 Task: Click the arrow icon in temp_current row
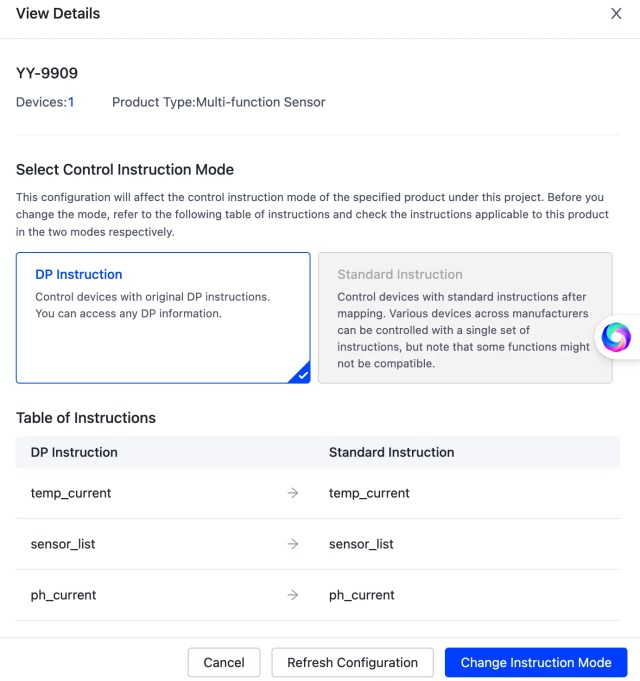point(293,493)
